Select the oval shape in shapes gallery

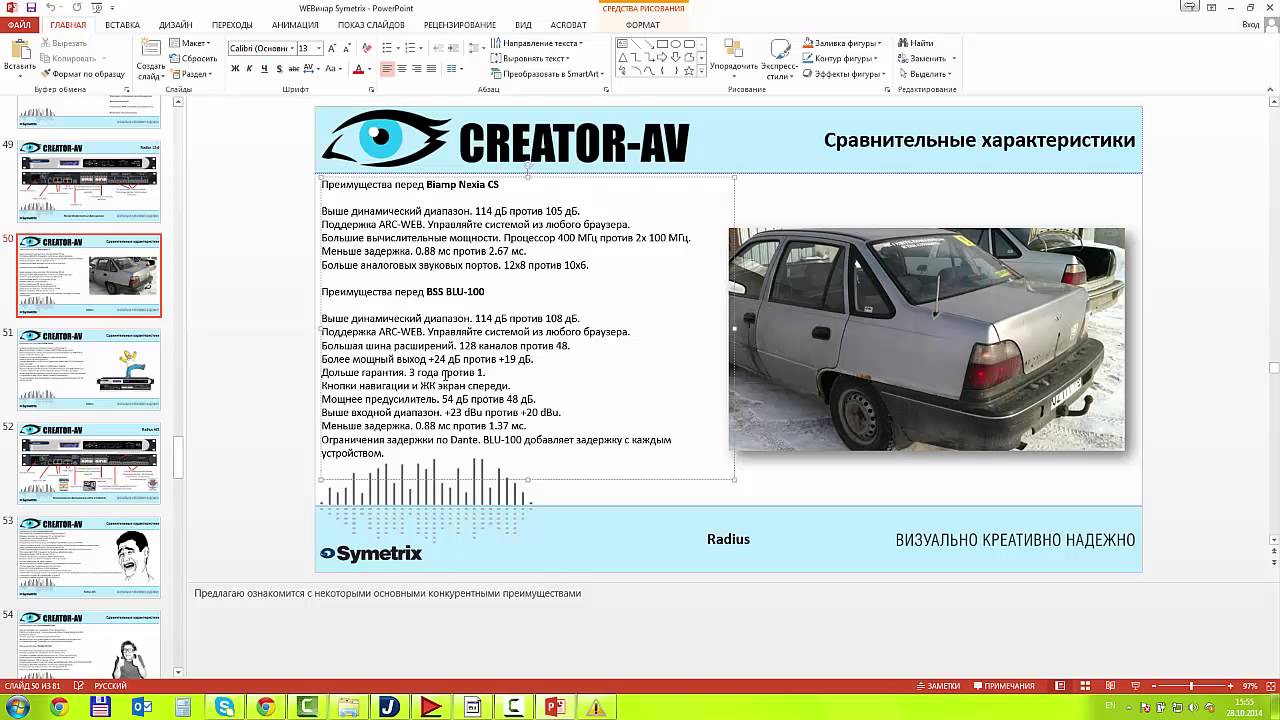click(676, 45)
